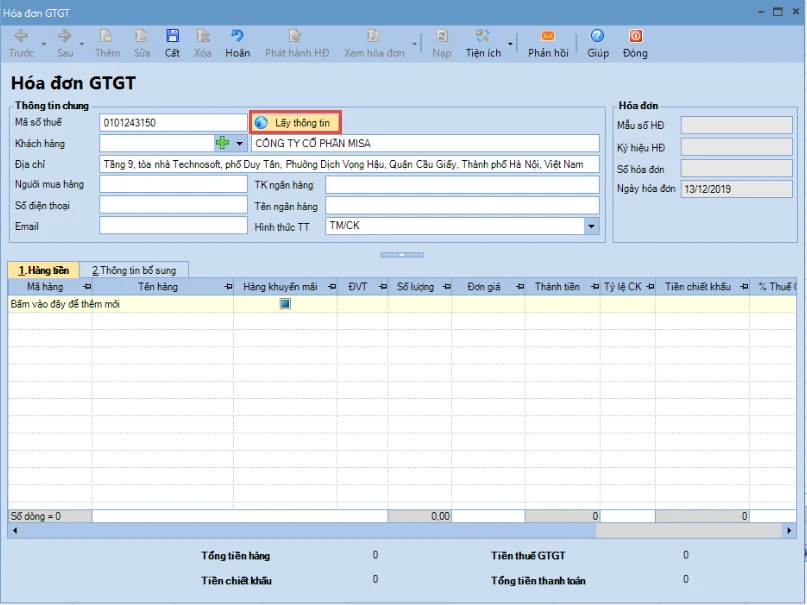Open Tiện ích utilities icon
This screenshot has height=605, width=807.
[x=483, y=35]
